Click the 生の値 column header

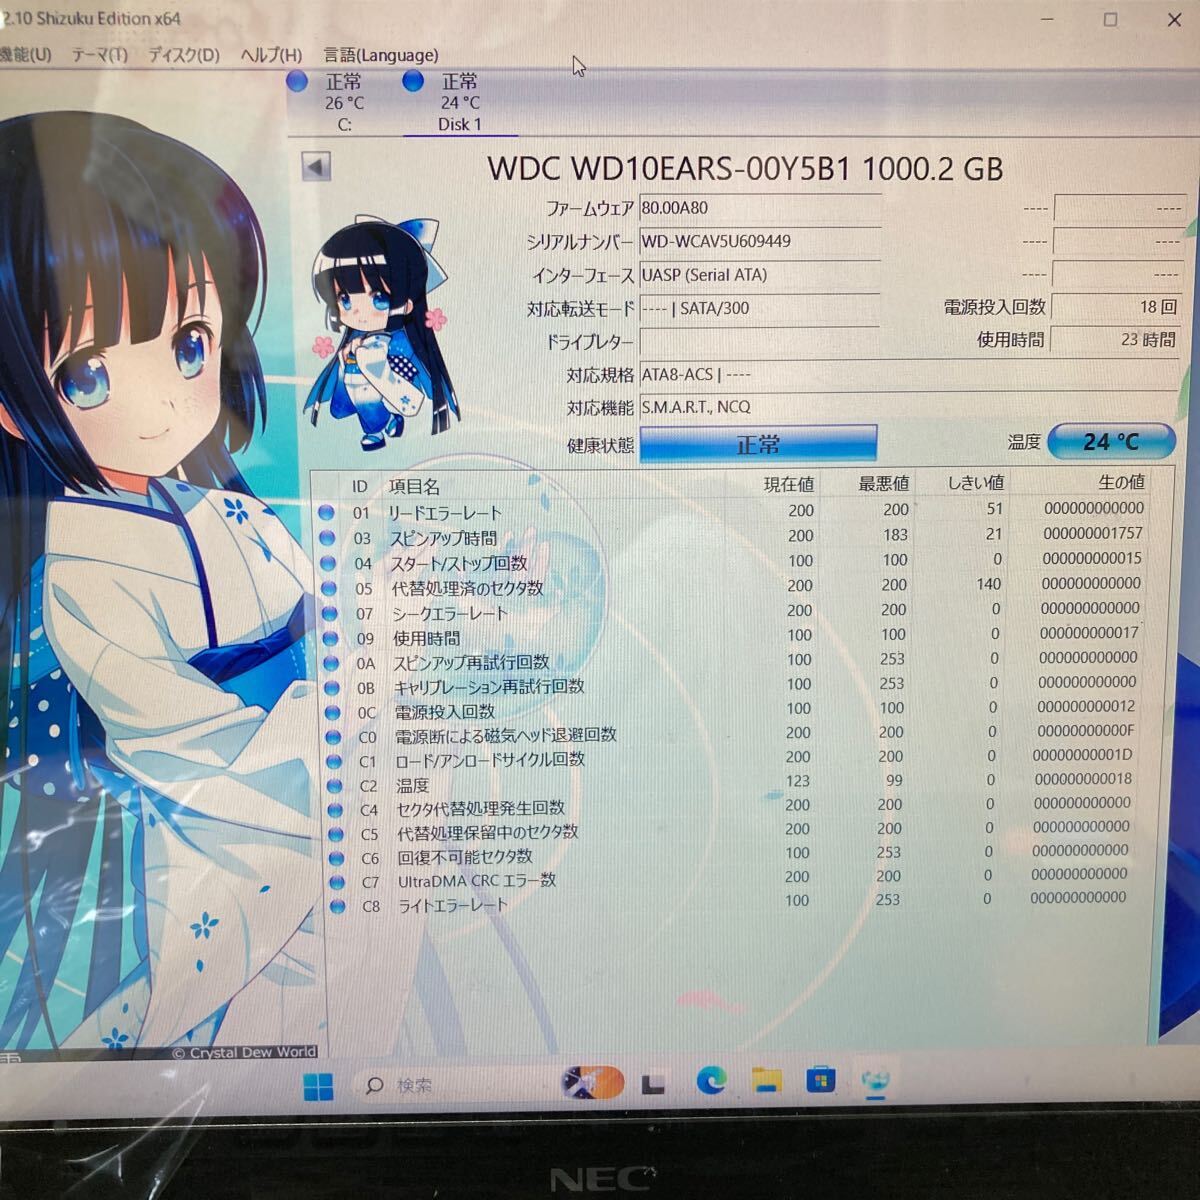click(1121, 482)
